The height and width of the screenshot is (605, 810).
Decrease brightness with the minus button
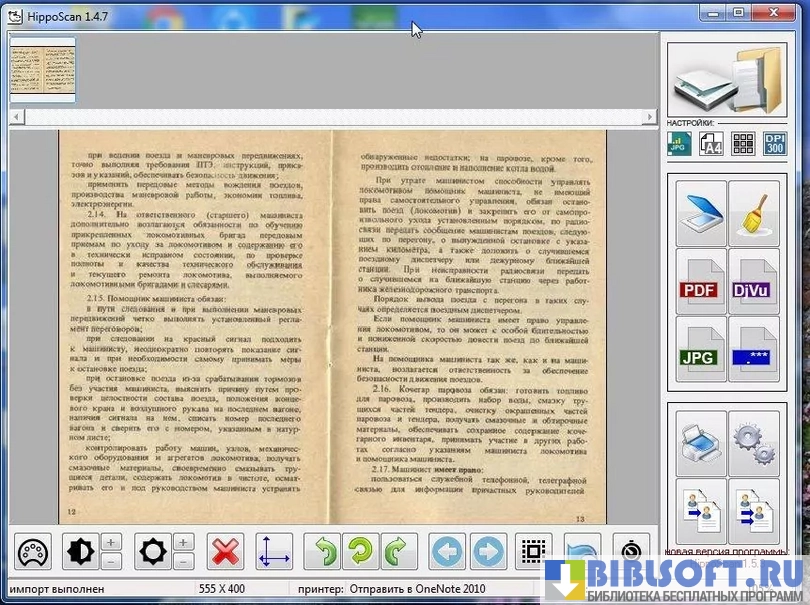[x=183, y=562]
